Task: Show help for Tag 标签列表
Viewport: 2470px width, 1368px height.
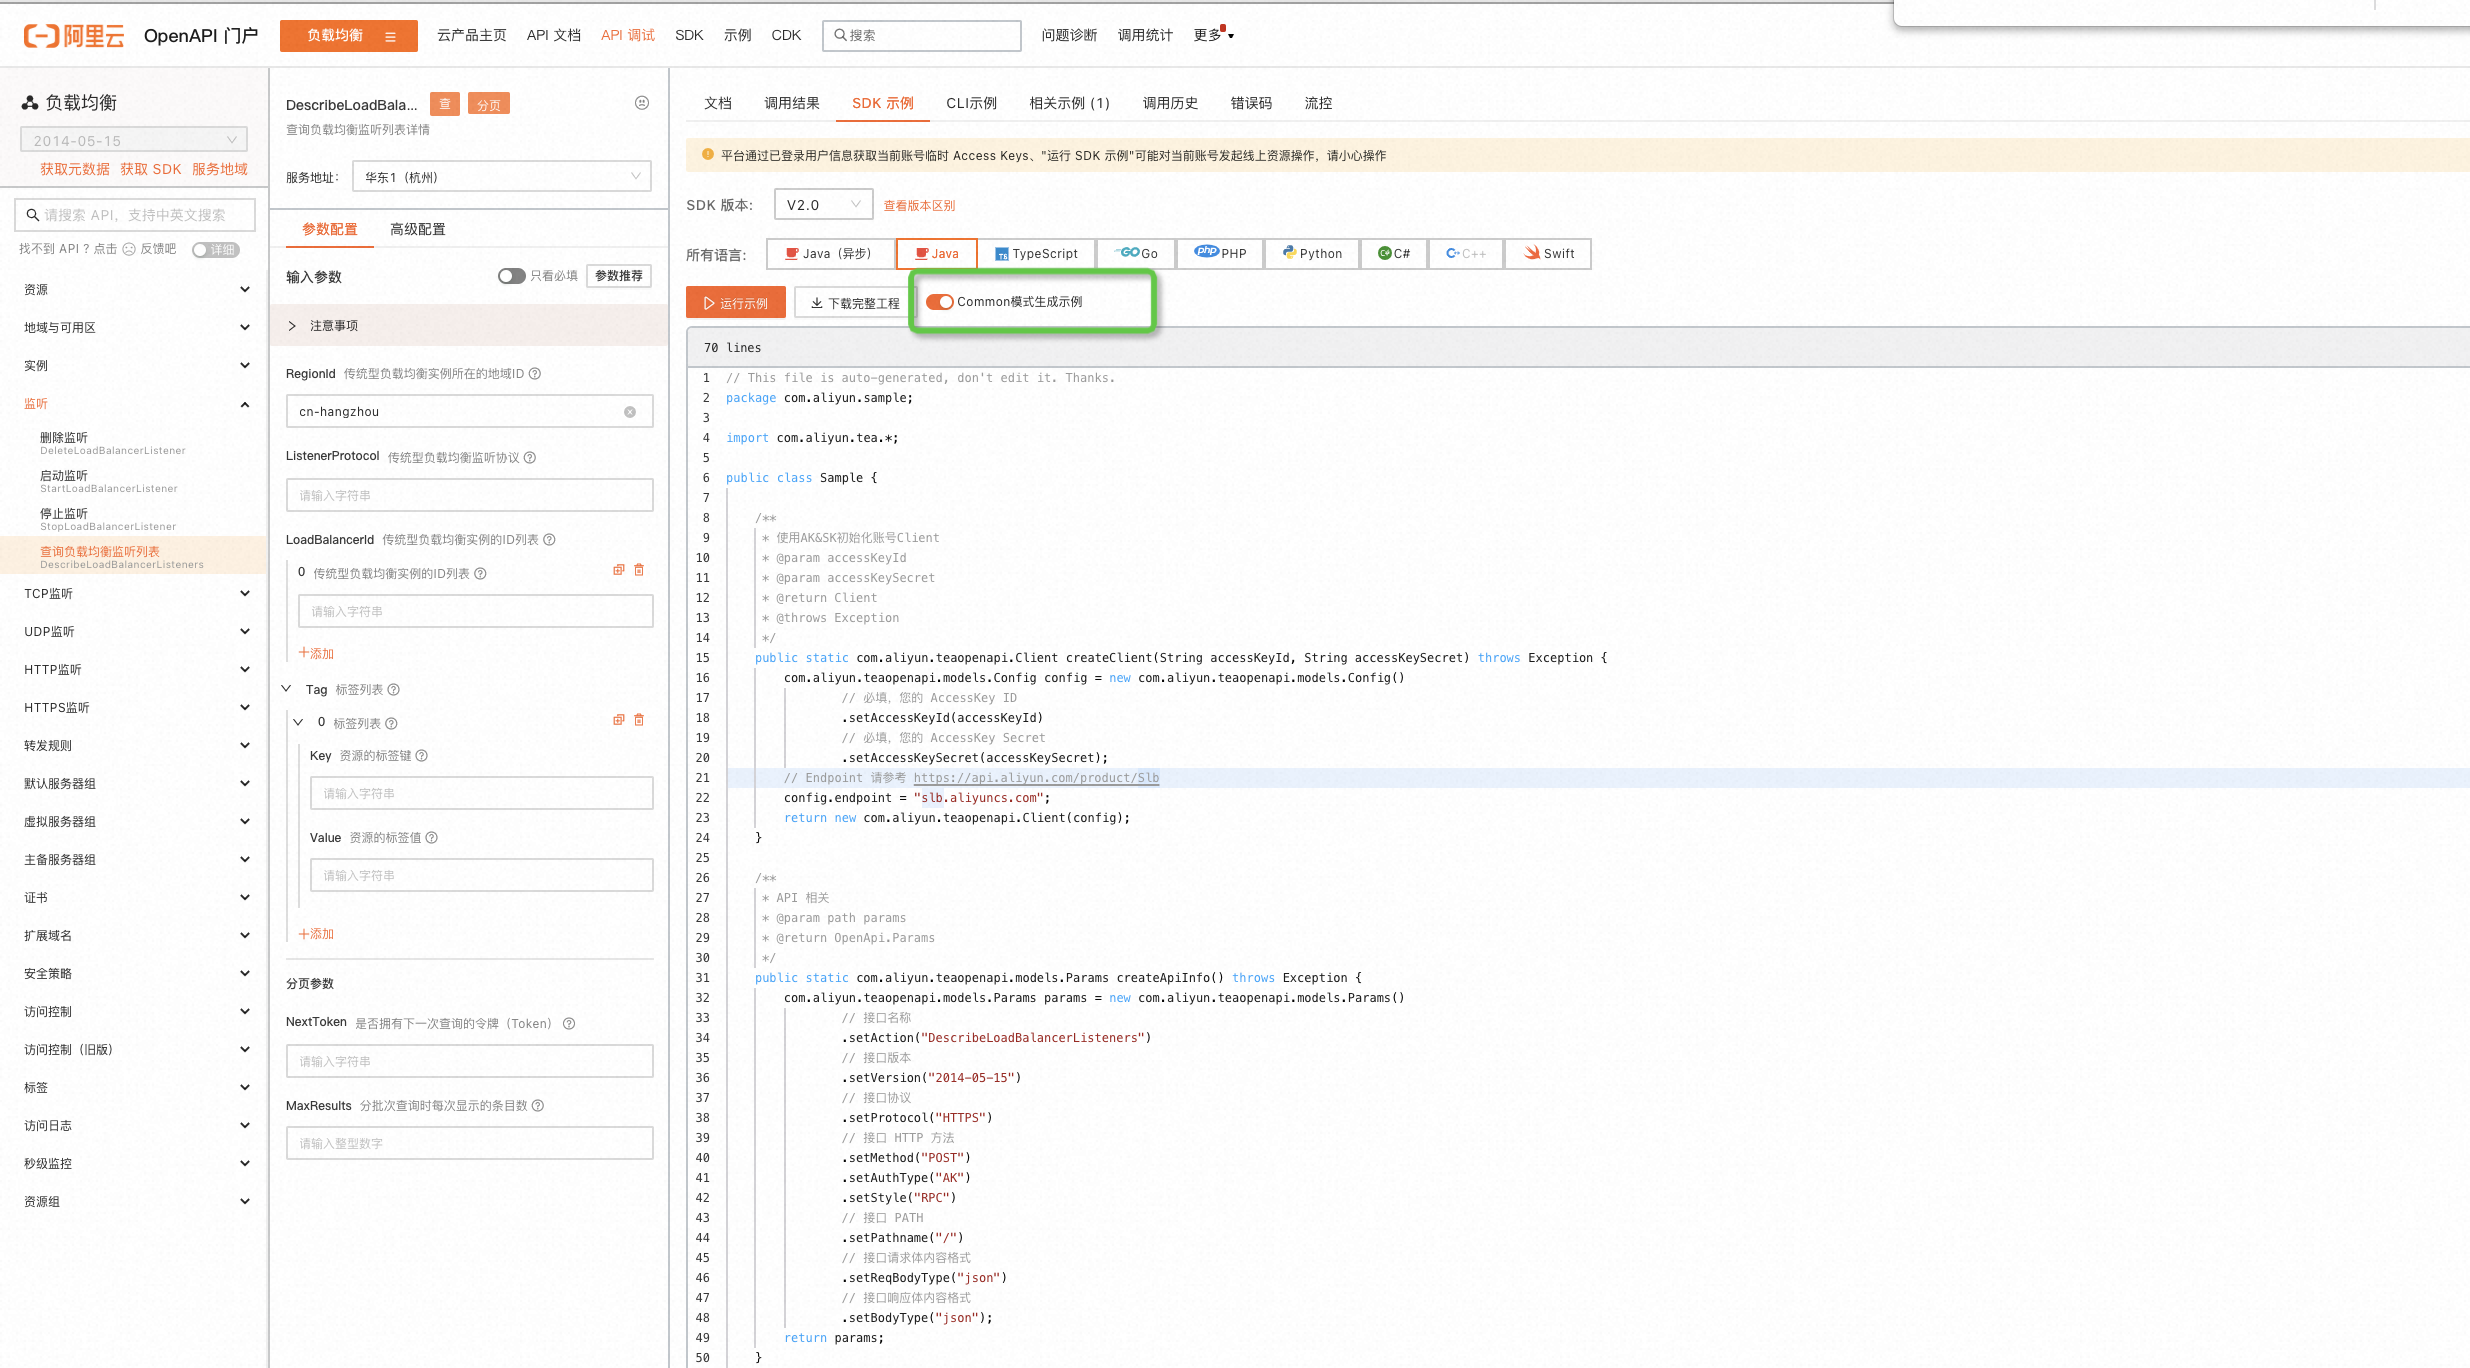Action: pyautogui.click(x=394, y=690)
